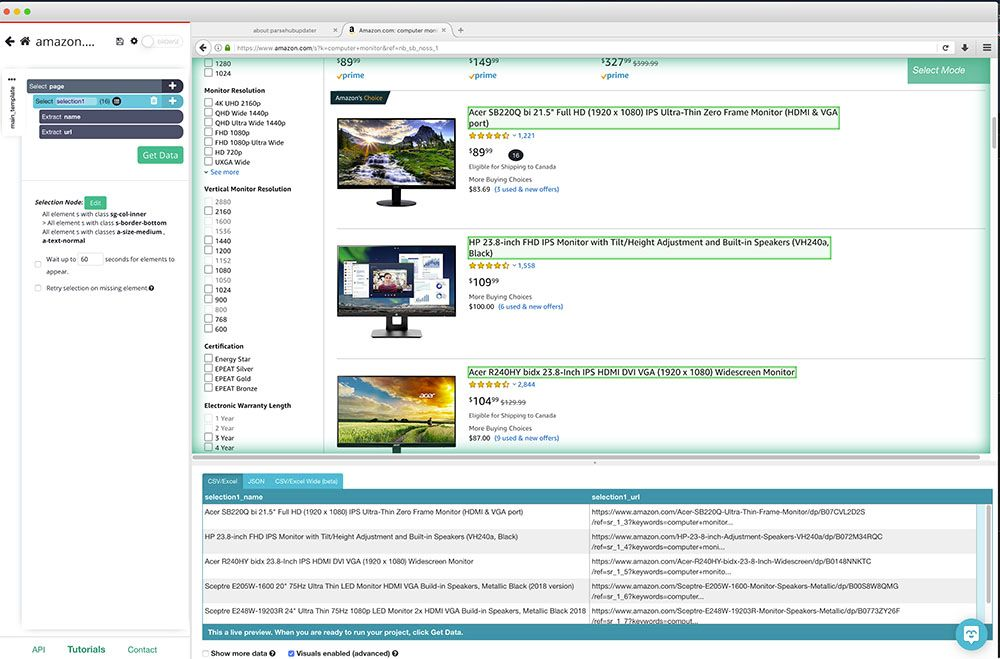Select the Extract name command
The height and width of the screenshot is (659, 1000).
point(111,117)
